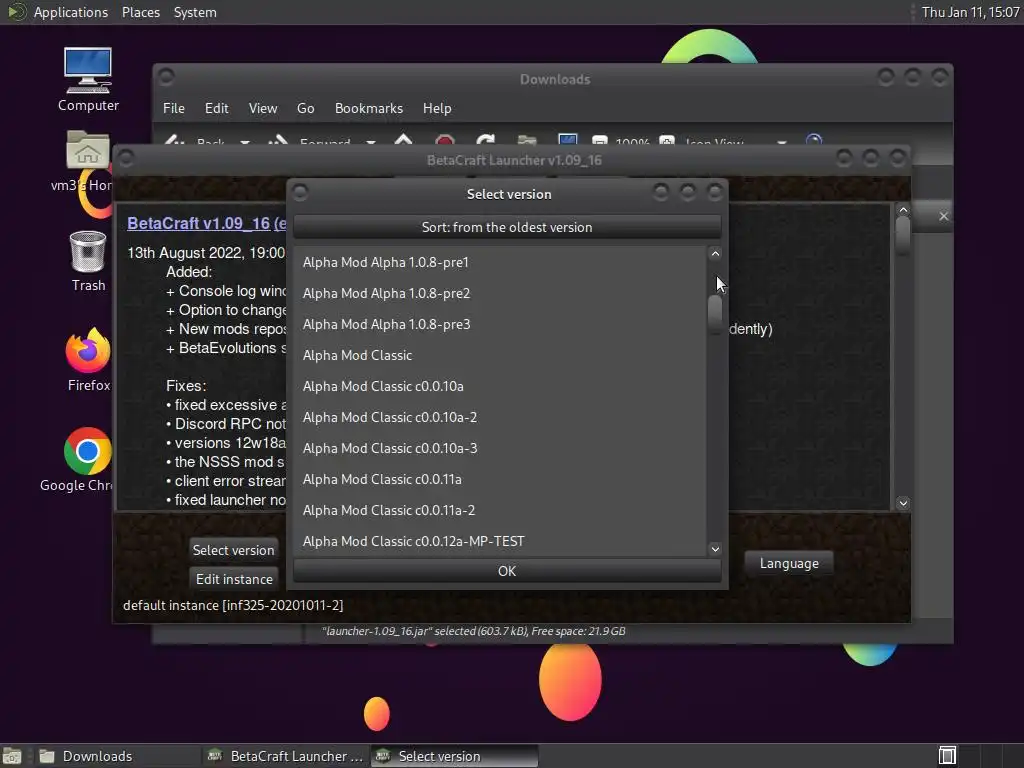The image size is (1024, 768).
Task: Open the Applications menu
Action: pos(71,12)
